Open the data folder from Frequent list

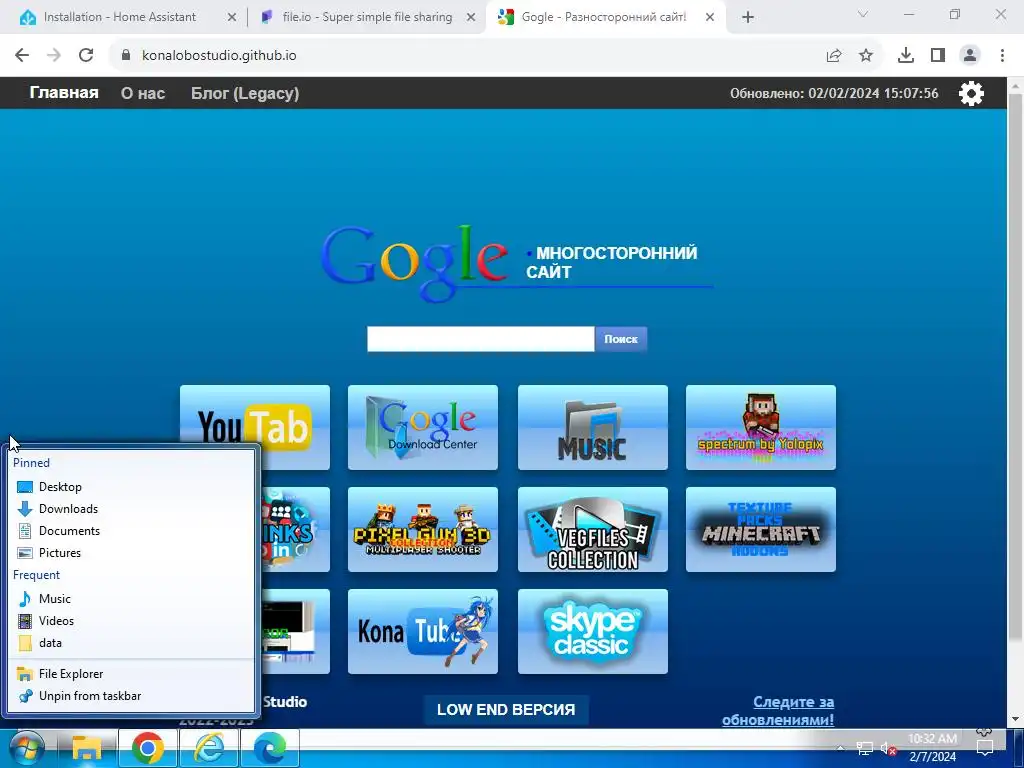(x=131, y=643)
